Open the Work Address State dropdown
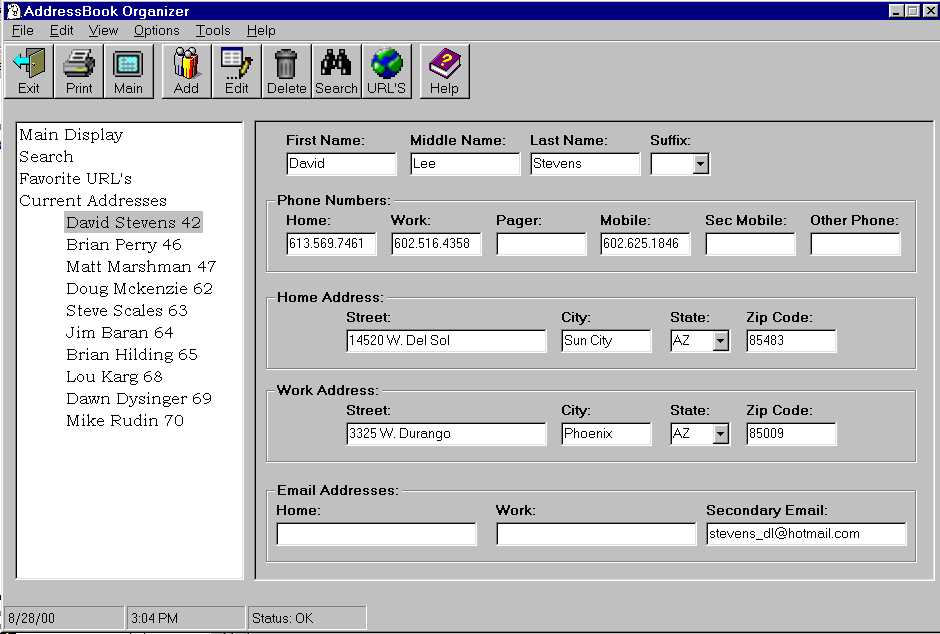940x634 pixels. point(720,434)
